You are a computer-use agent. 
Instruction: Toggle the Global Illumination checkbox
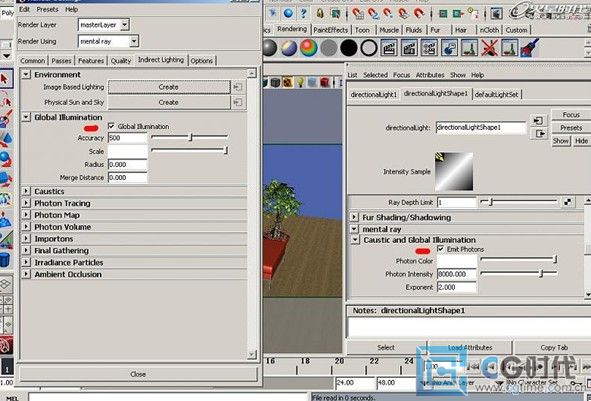click(x=111, y=126)
